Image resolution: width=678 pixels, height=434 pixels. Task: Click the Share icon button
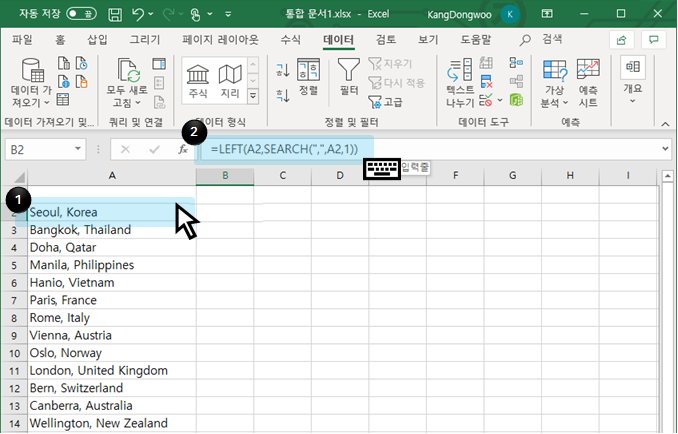[622, 40]
